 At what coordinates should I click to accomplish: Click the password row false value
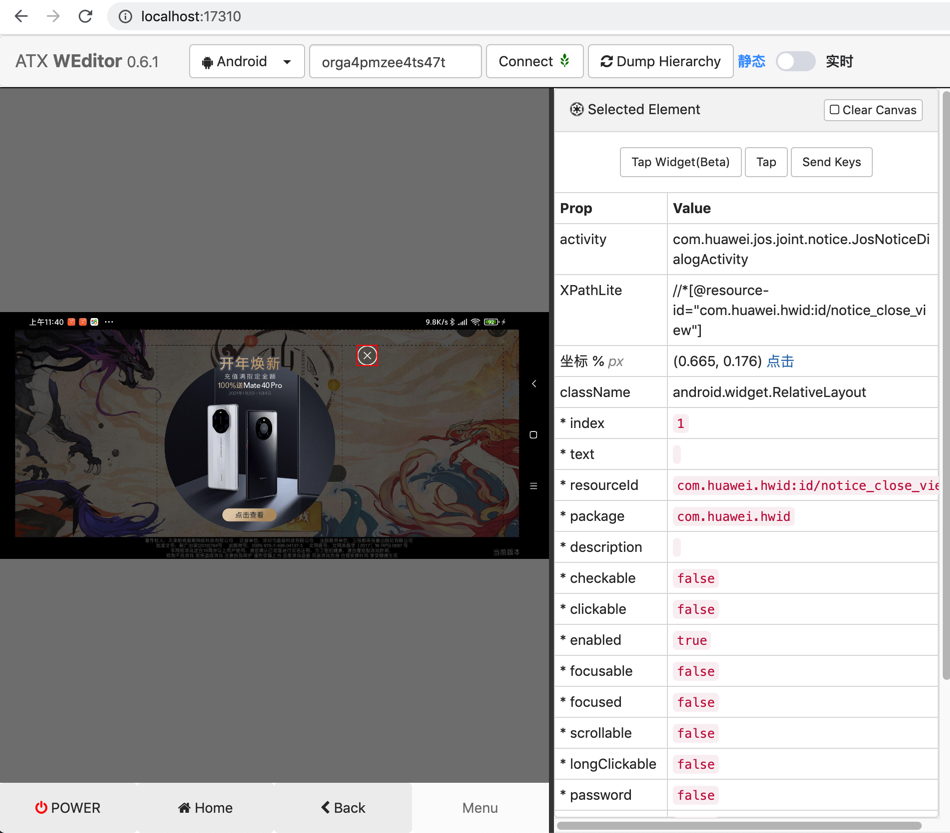click(x=696, y=795)
